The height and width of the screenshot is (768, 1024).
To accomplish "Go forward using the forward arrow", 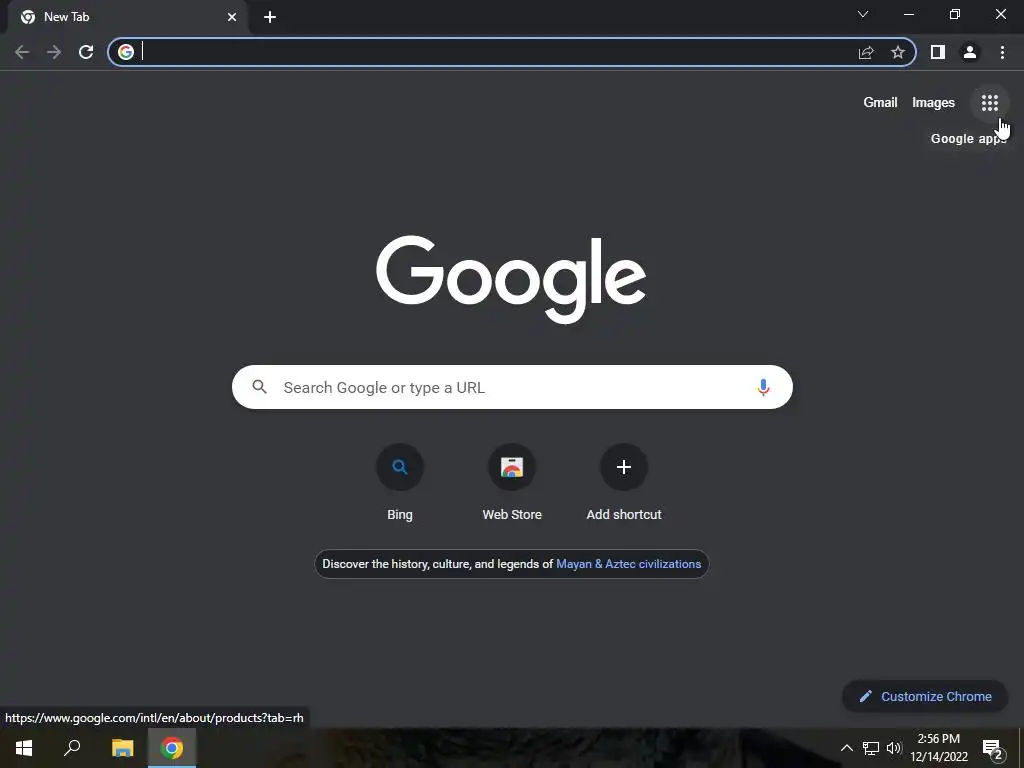I will 54,52.
